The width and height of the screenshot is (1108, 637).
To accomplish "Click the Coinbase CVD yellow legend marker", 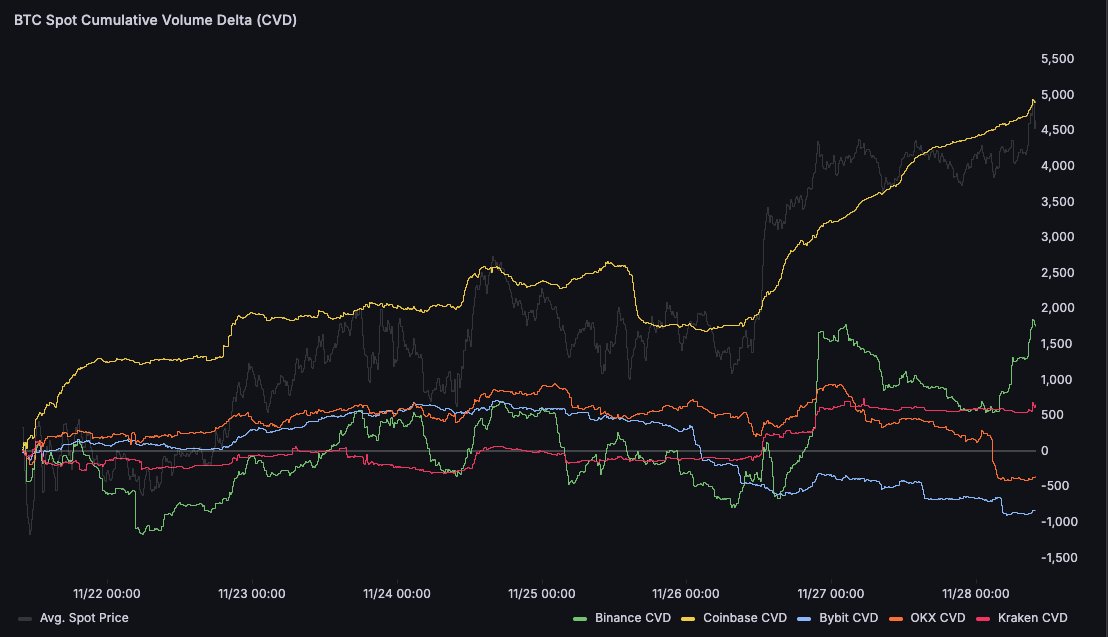I will click(688, 618).
